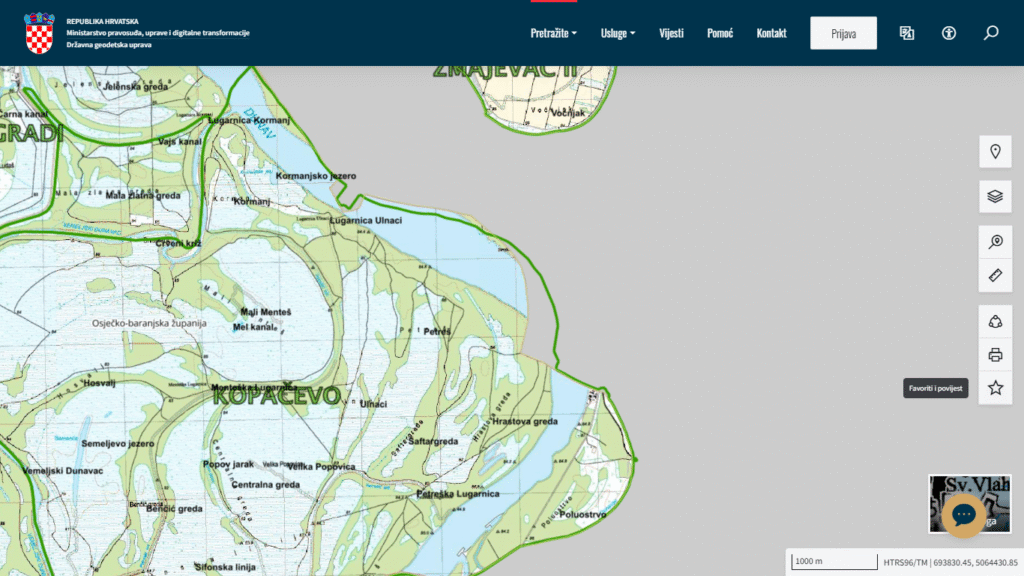The image size is (1024, 576).
Task: Expand the Pretražite dropdown menu
Action: tap(553, 33)
